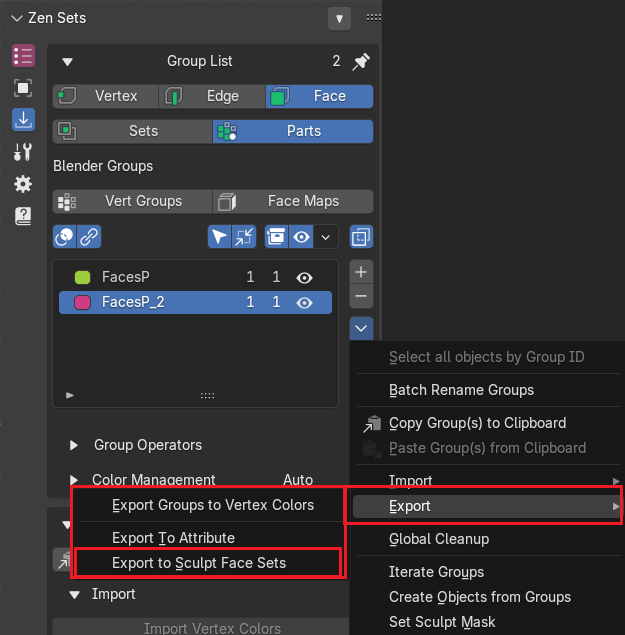Click the pink FacesP_2 color swatch

83,303
